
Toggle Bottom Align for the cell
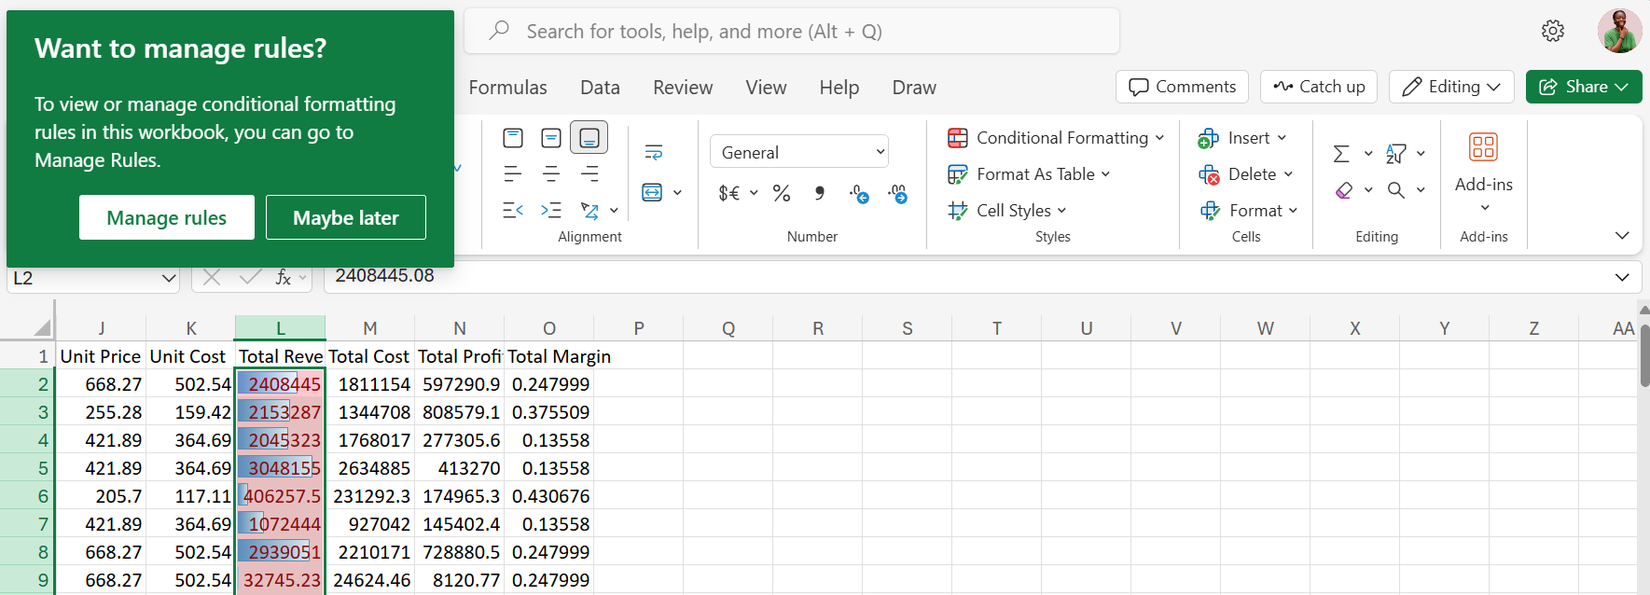(x=589, y=138)
